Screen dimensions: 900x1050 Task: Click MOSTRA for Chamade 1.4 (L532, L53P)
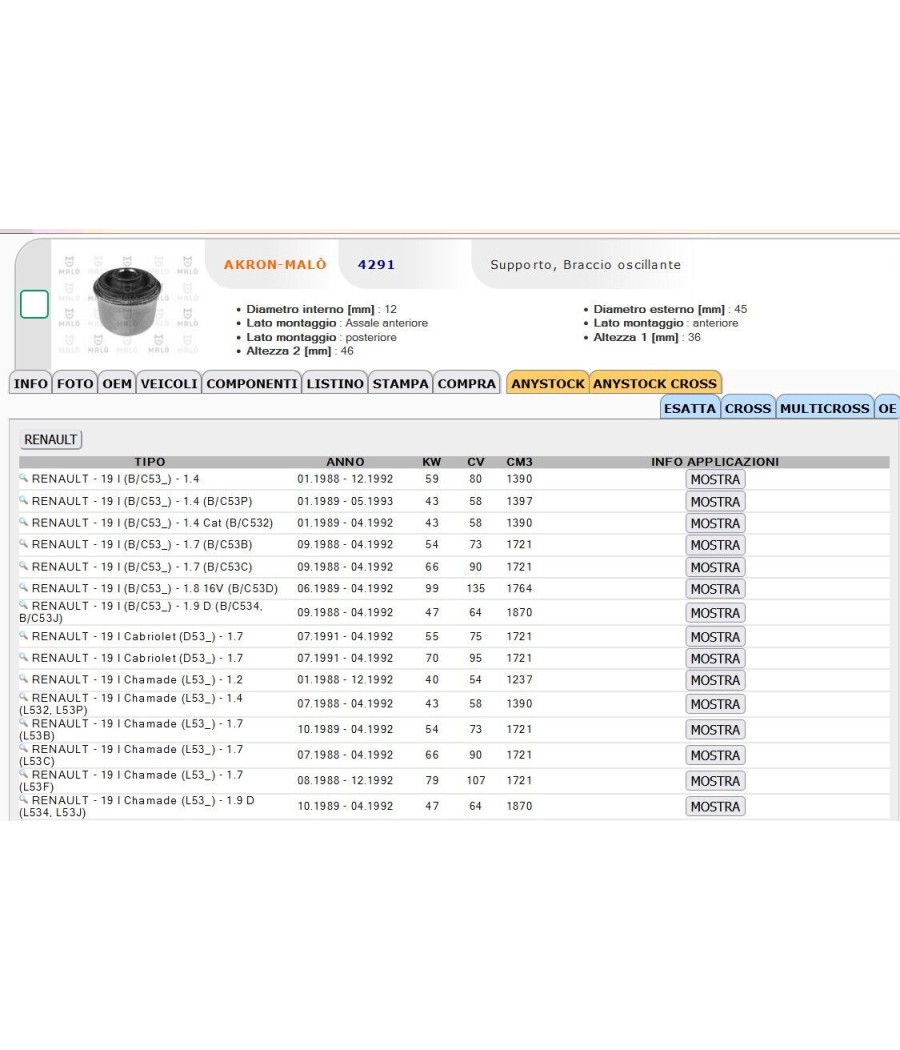coord(715,704)
